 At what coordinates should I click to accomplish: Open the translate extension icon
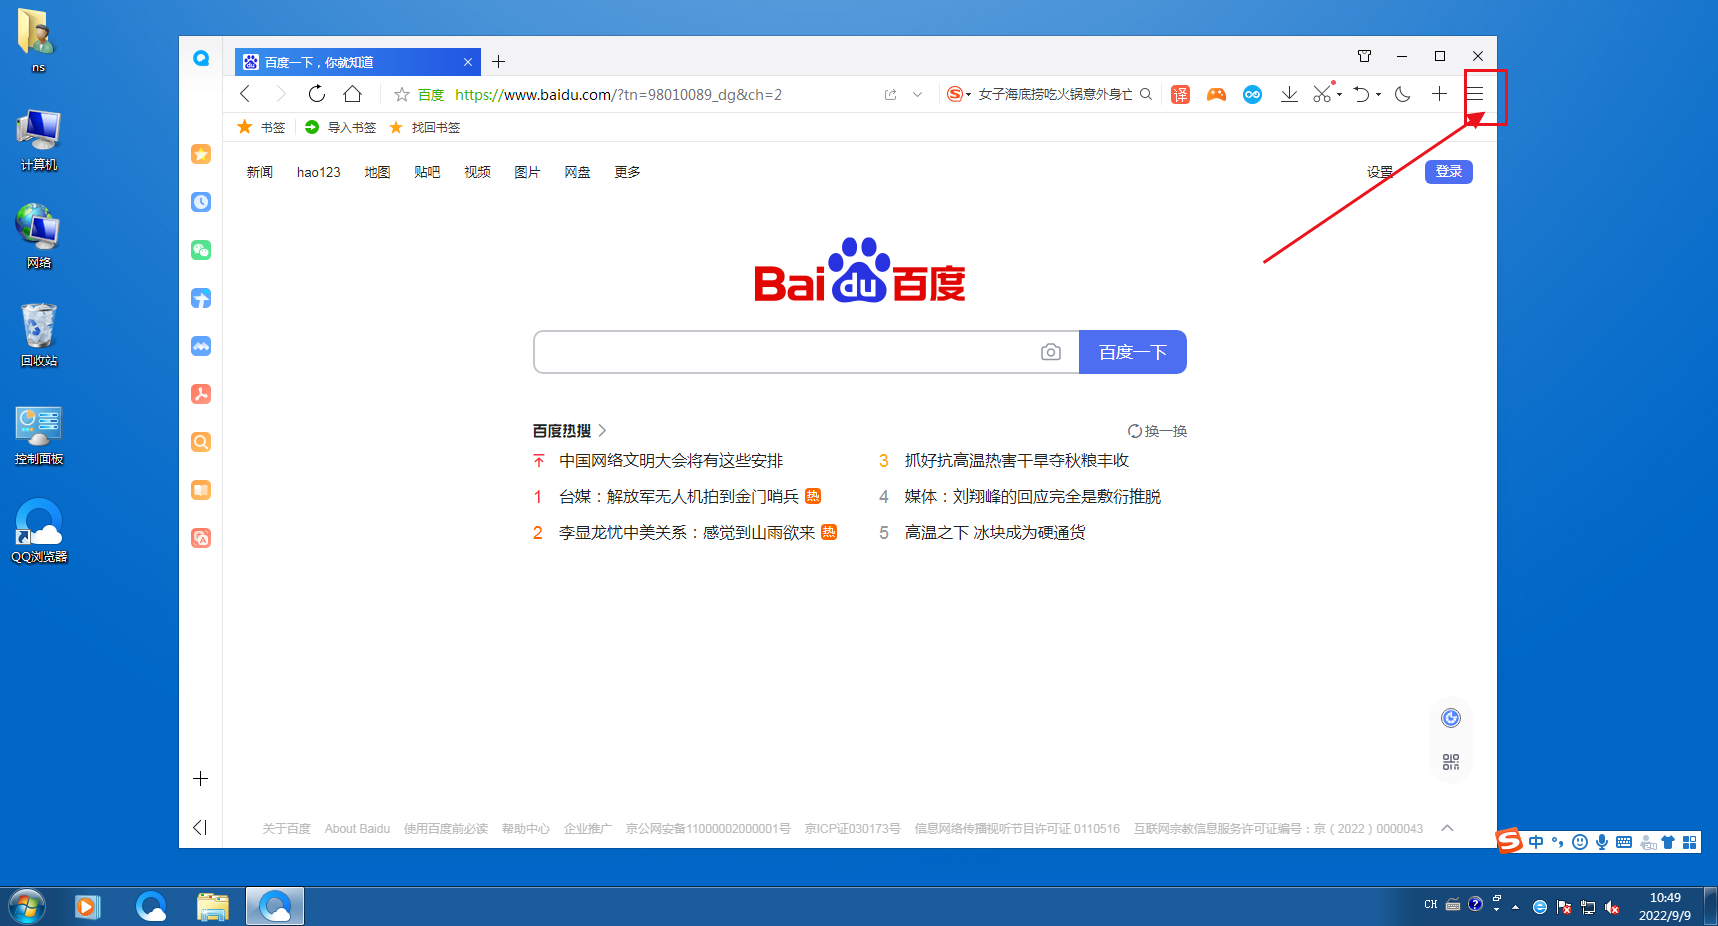1181,94
